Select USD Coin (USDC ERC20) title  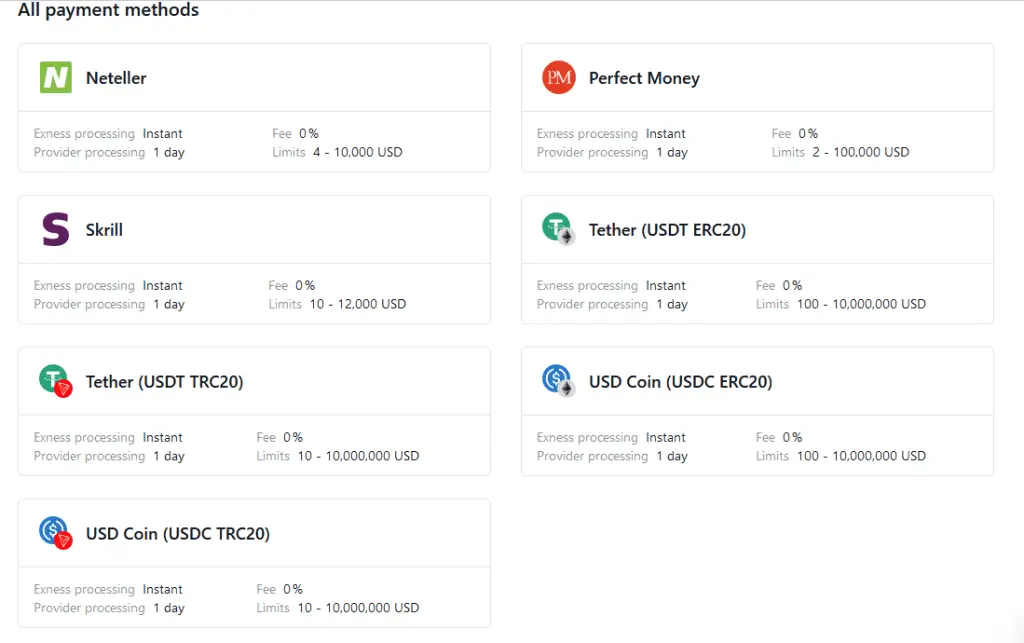680,382
